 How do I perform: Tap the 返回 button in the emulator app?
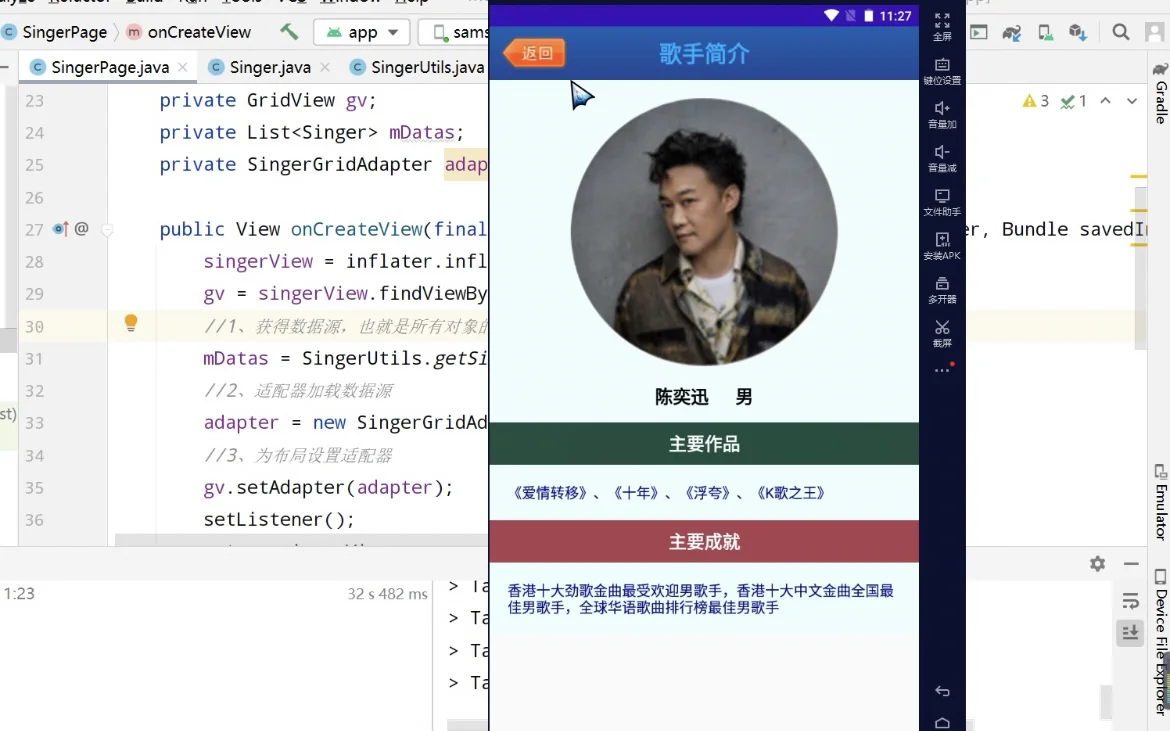tap(533, 53)
